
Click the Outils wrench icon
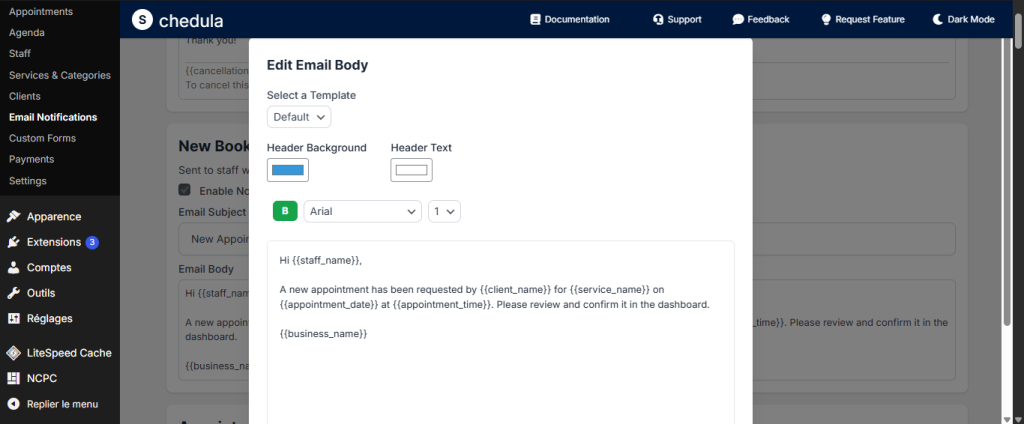coord(13,293)
